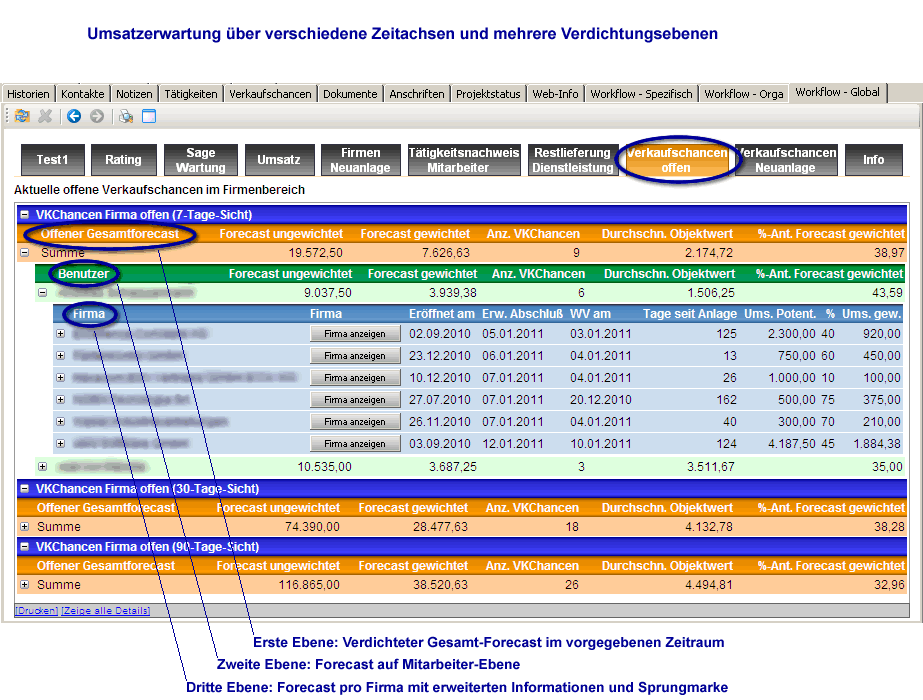This screenshot has height=700, width=923.
Task: Click Firma anzeigen for 02.09.2010 row
Action: tap(355, 334)
